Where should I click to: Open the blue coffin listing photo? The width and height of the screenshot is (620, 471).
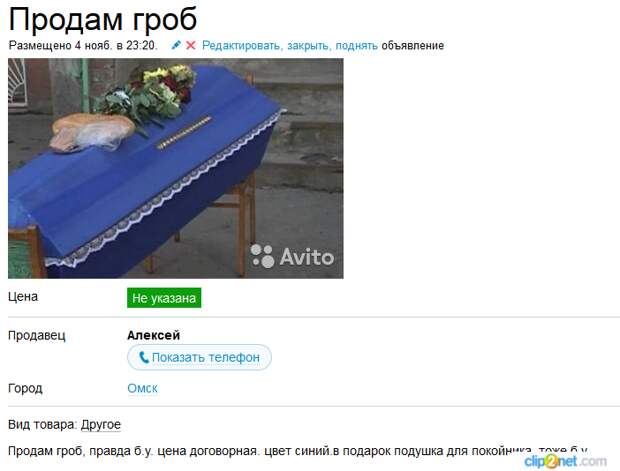tap(176, 168)
